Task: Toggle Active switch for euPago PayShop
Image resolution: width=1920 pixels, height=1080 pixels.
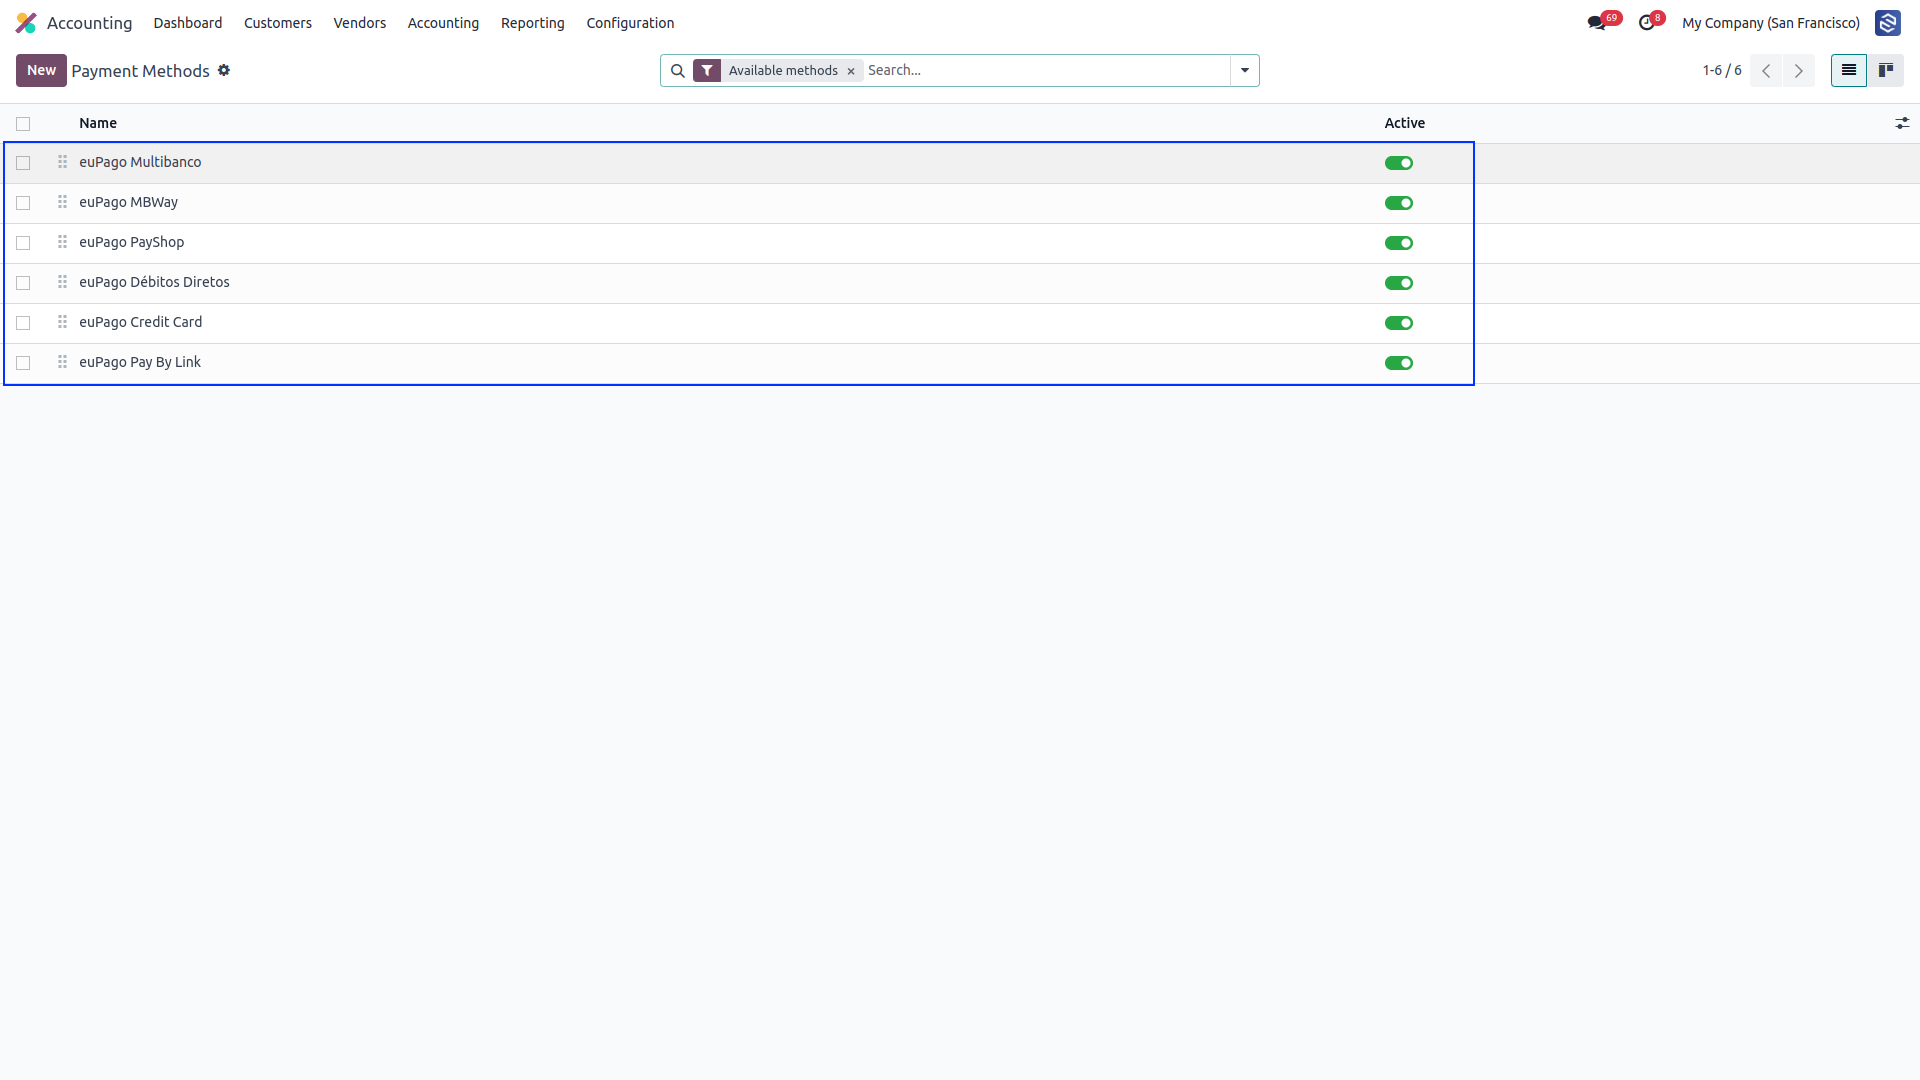Action: click(x=1398, y=243)
